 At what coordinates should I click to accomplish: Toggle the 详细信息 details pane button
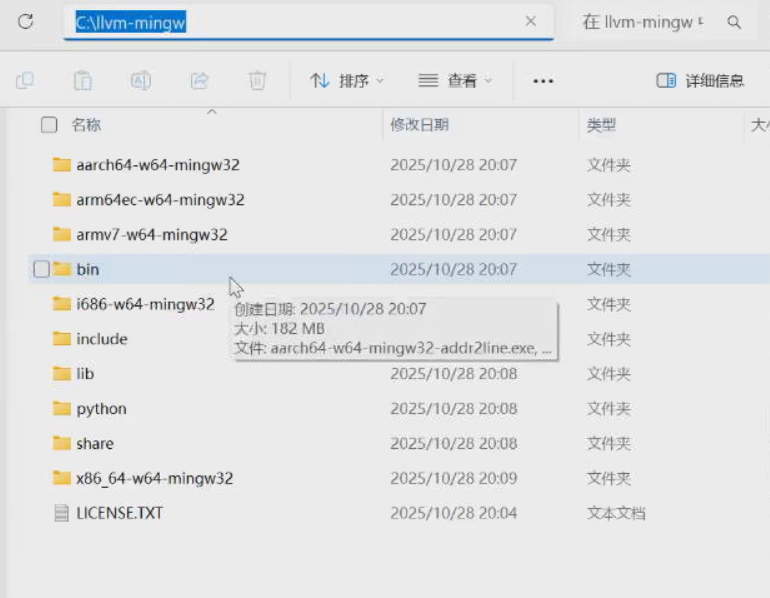click(x=700, y=81)
